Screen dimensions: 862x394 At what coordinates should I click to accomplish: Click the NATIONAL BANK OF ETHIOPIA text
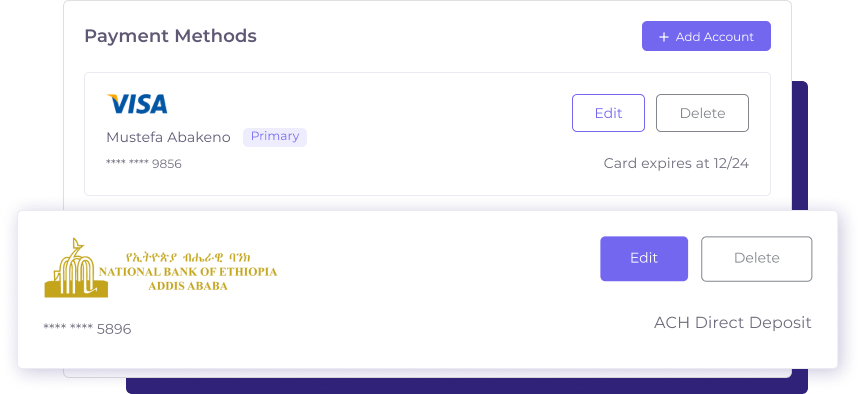[x=188, y=272]
